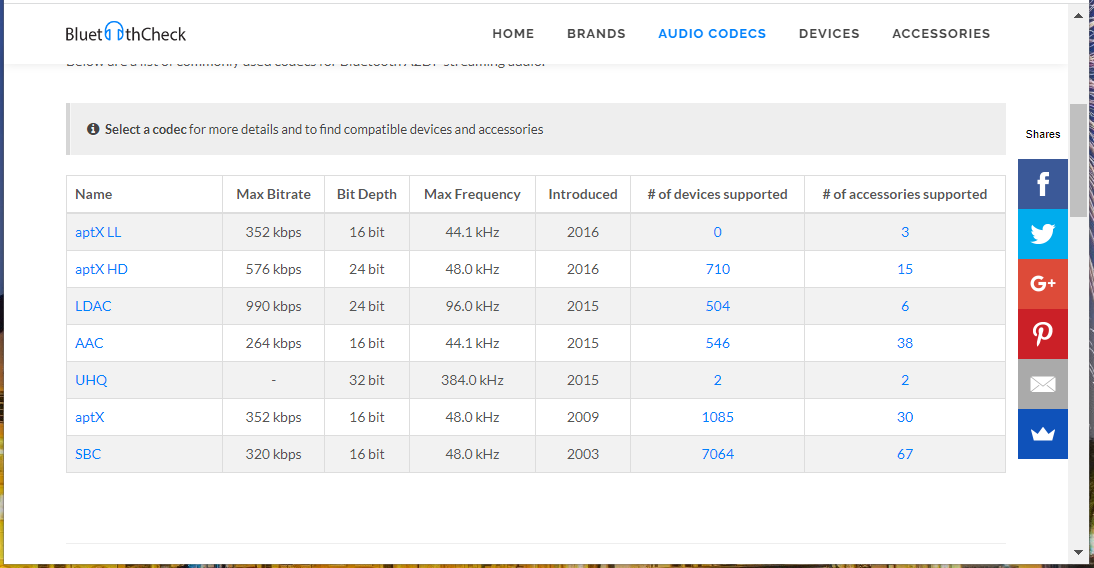1094x568 pixels.
Task: View 30 accessories supporting aptX
Action: [x=905, y=417]
